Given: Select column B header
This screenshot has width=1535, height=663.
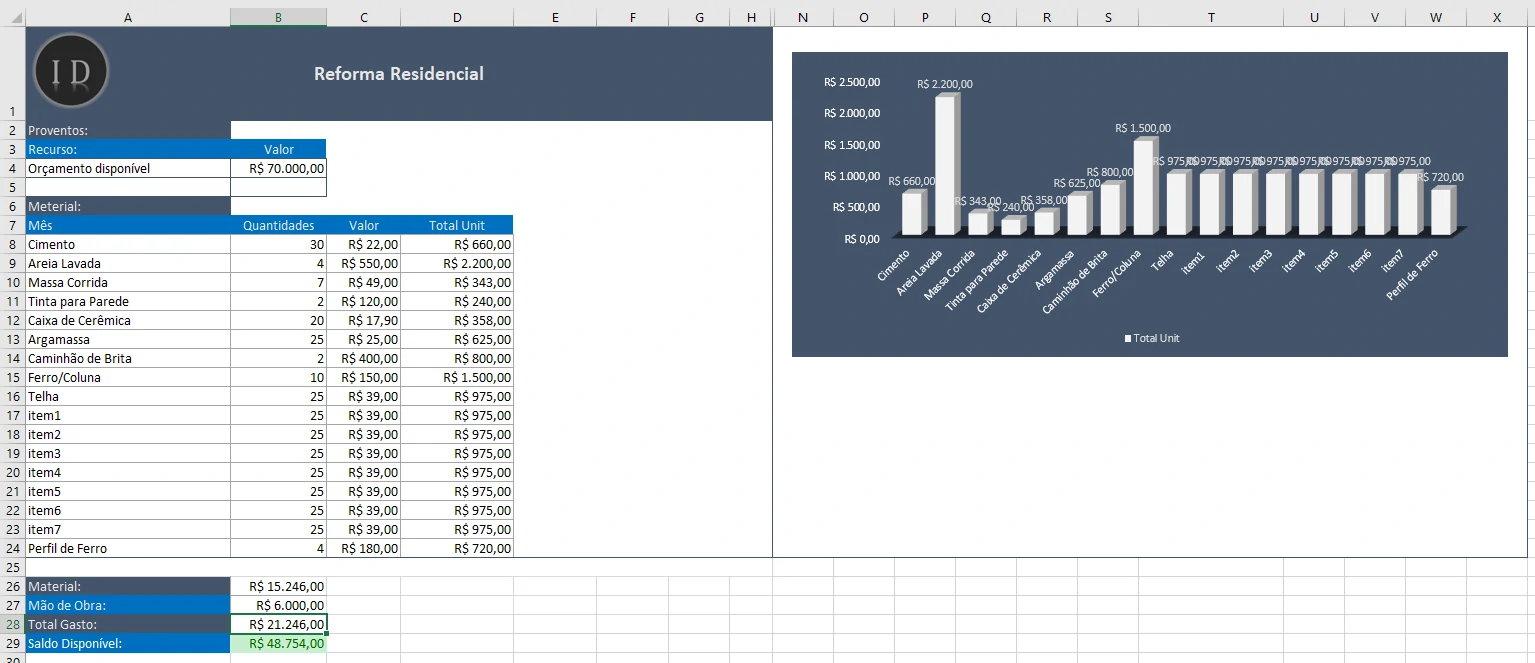Looking at the screenshot, I should (278, 17).
